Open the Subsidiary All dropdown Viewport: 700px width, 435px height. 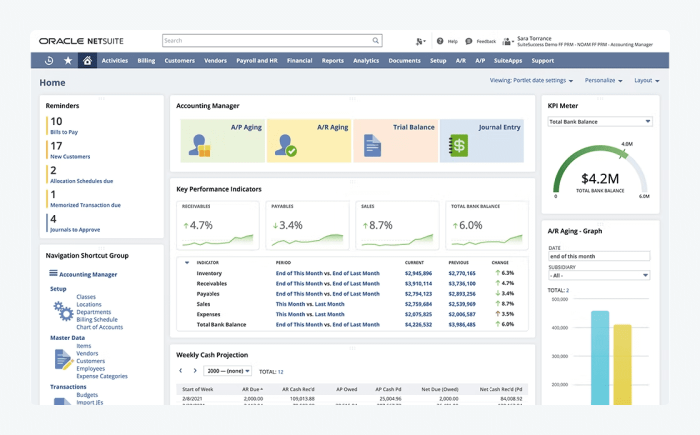click(599, 275)
